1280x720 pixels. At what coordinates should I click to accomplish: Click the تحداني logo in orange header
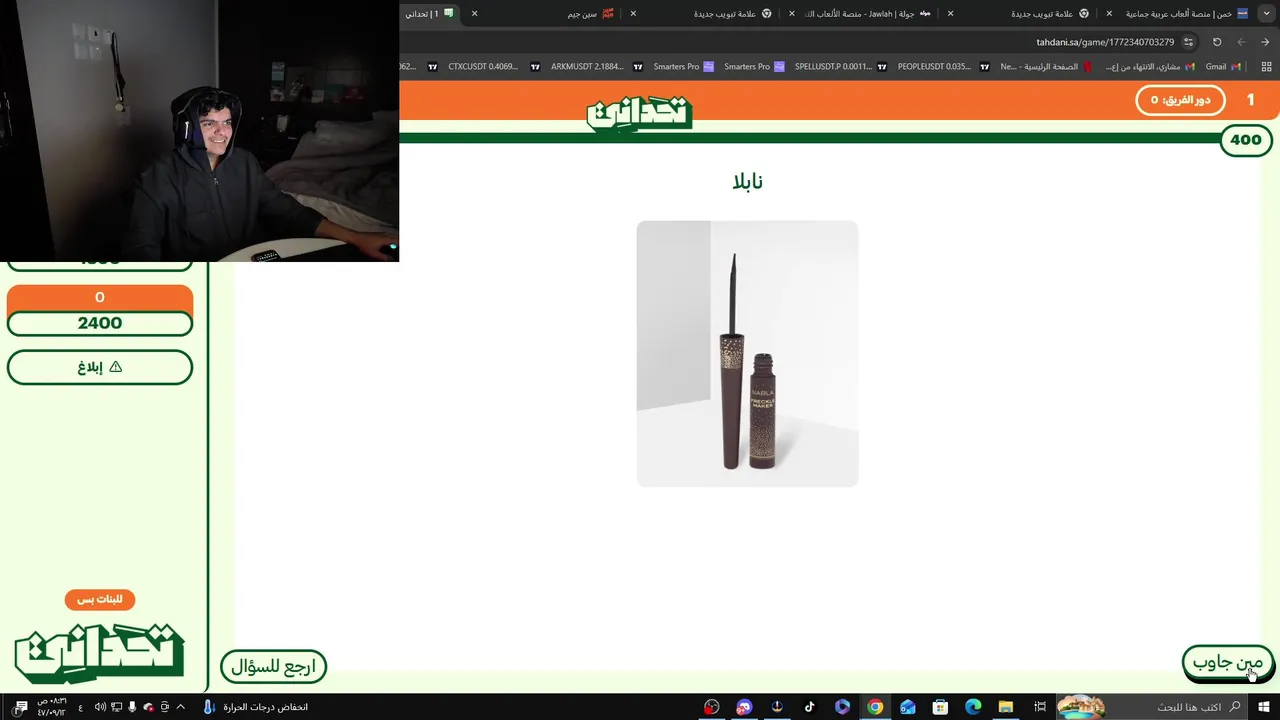pyautogui.click(x=640, y=114)
